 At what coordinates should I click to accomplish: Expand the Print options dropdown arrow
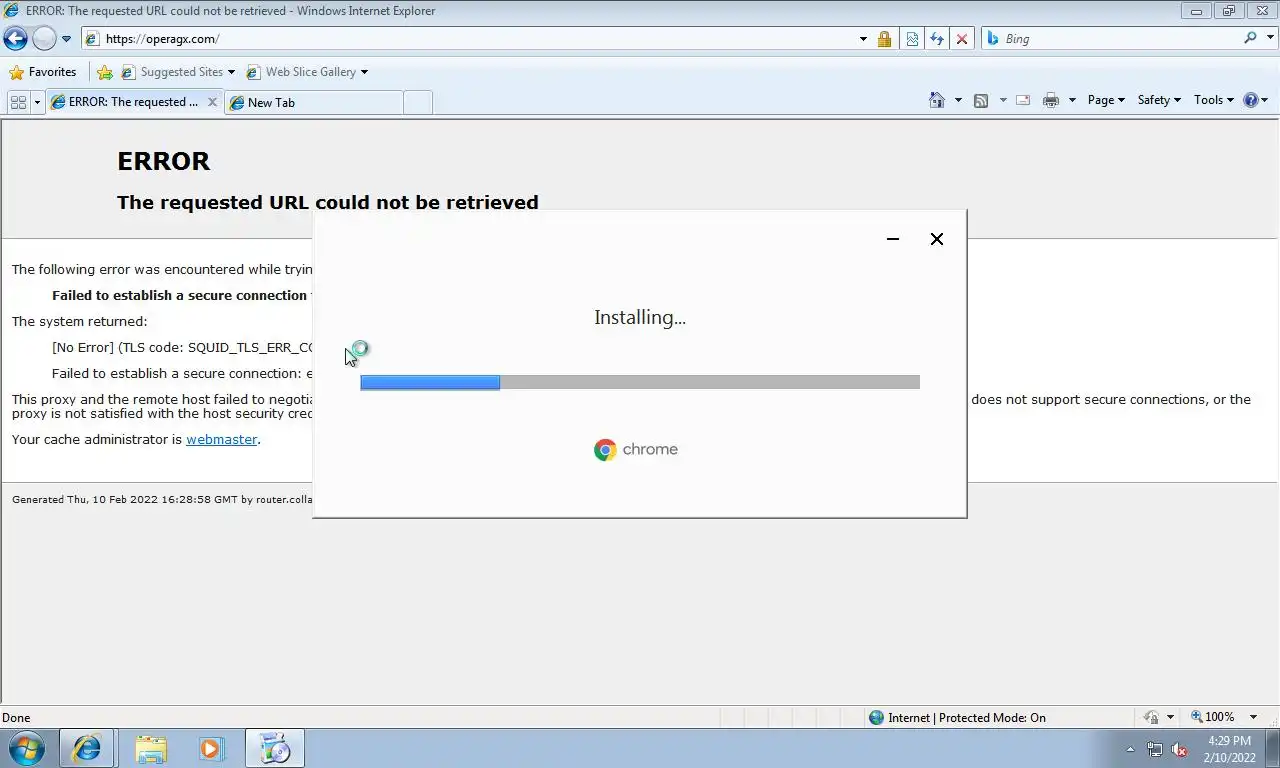pyautogui.click(x=1072, y=100)
